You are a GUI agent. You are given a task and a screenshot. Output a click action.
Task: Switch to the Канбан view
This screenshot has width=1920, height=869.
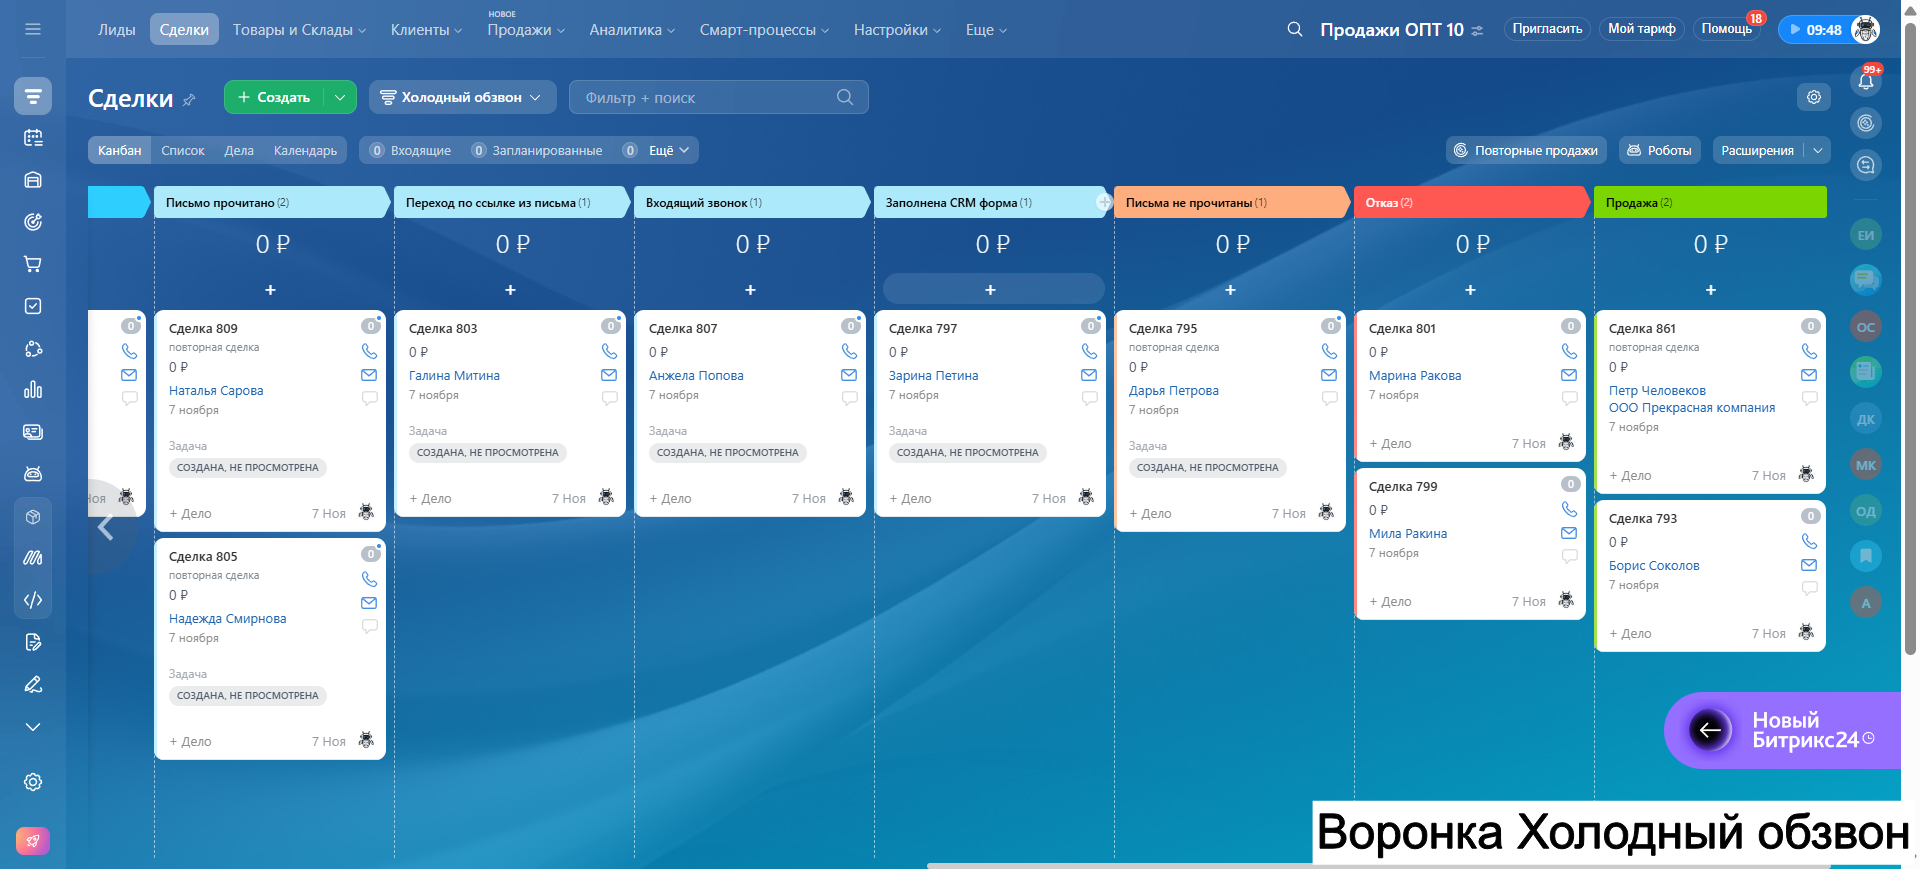point(120,151)
